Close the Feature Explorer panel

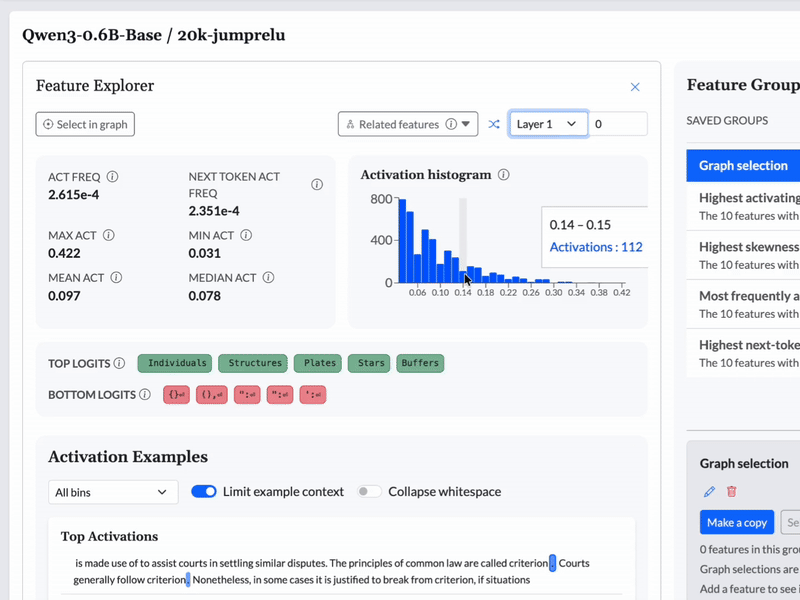[635, 87]
